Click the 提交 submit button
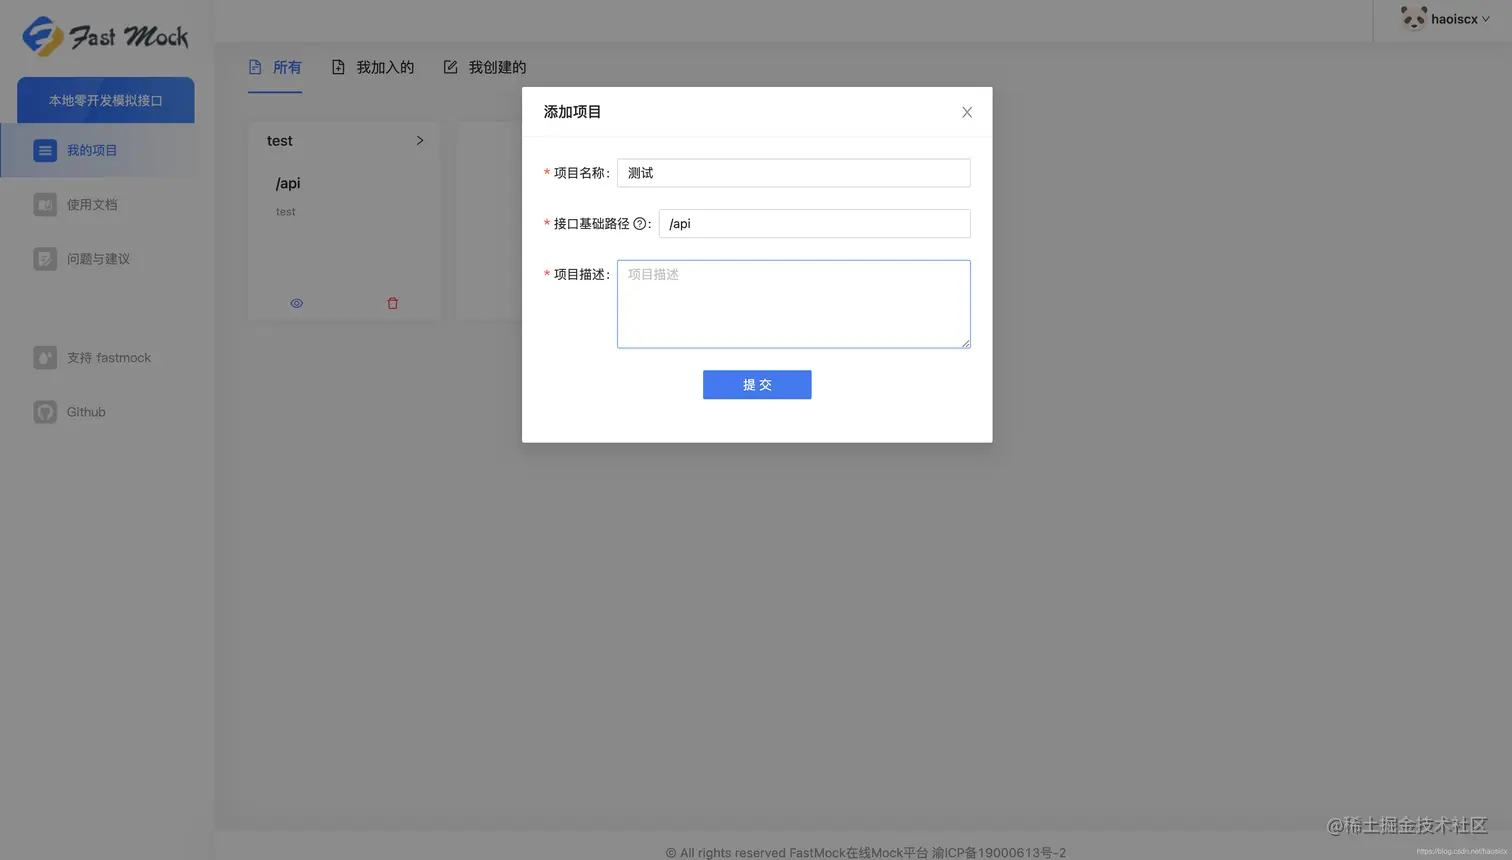 click(x=757, y=384)
